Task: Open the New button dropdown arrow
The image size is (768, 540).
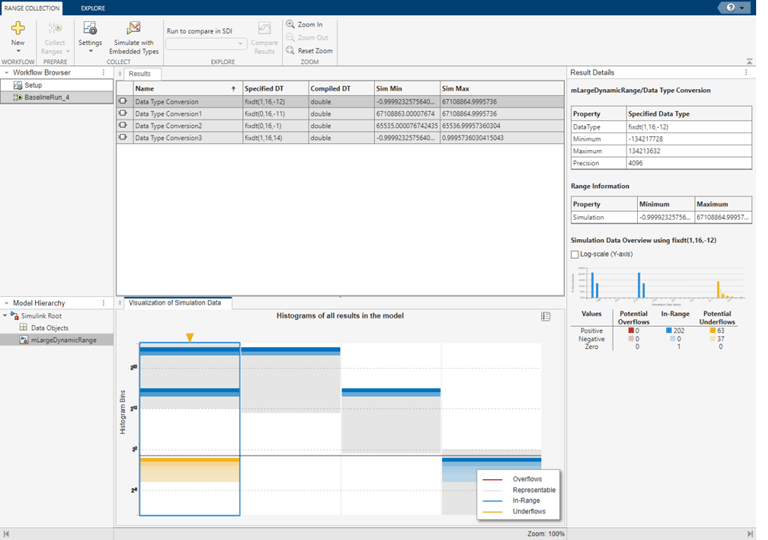Action: pos(18,51)
